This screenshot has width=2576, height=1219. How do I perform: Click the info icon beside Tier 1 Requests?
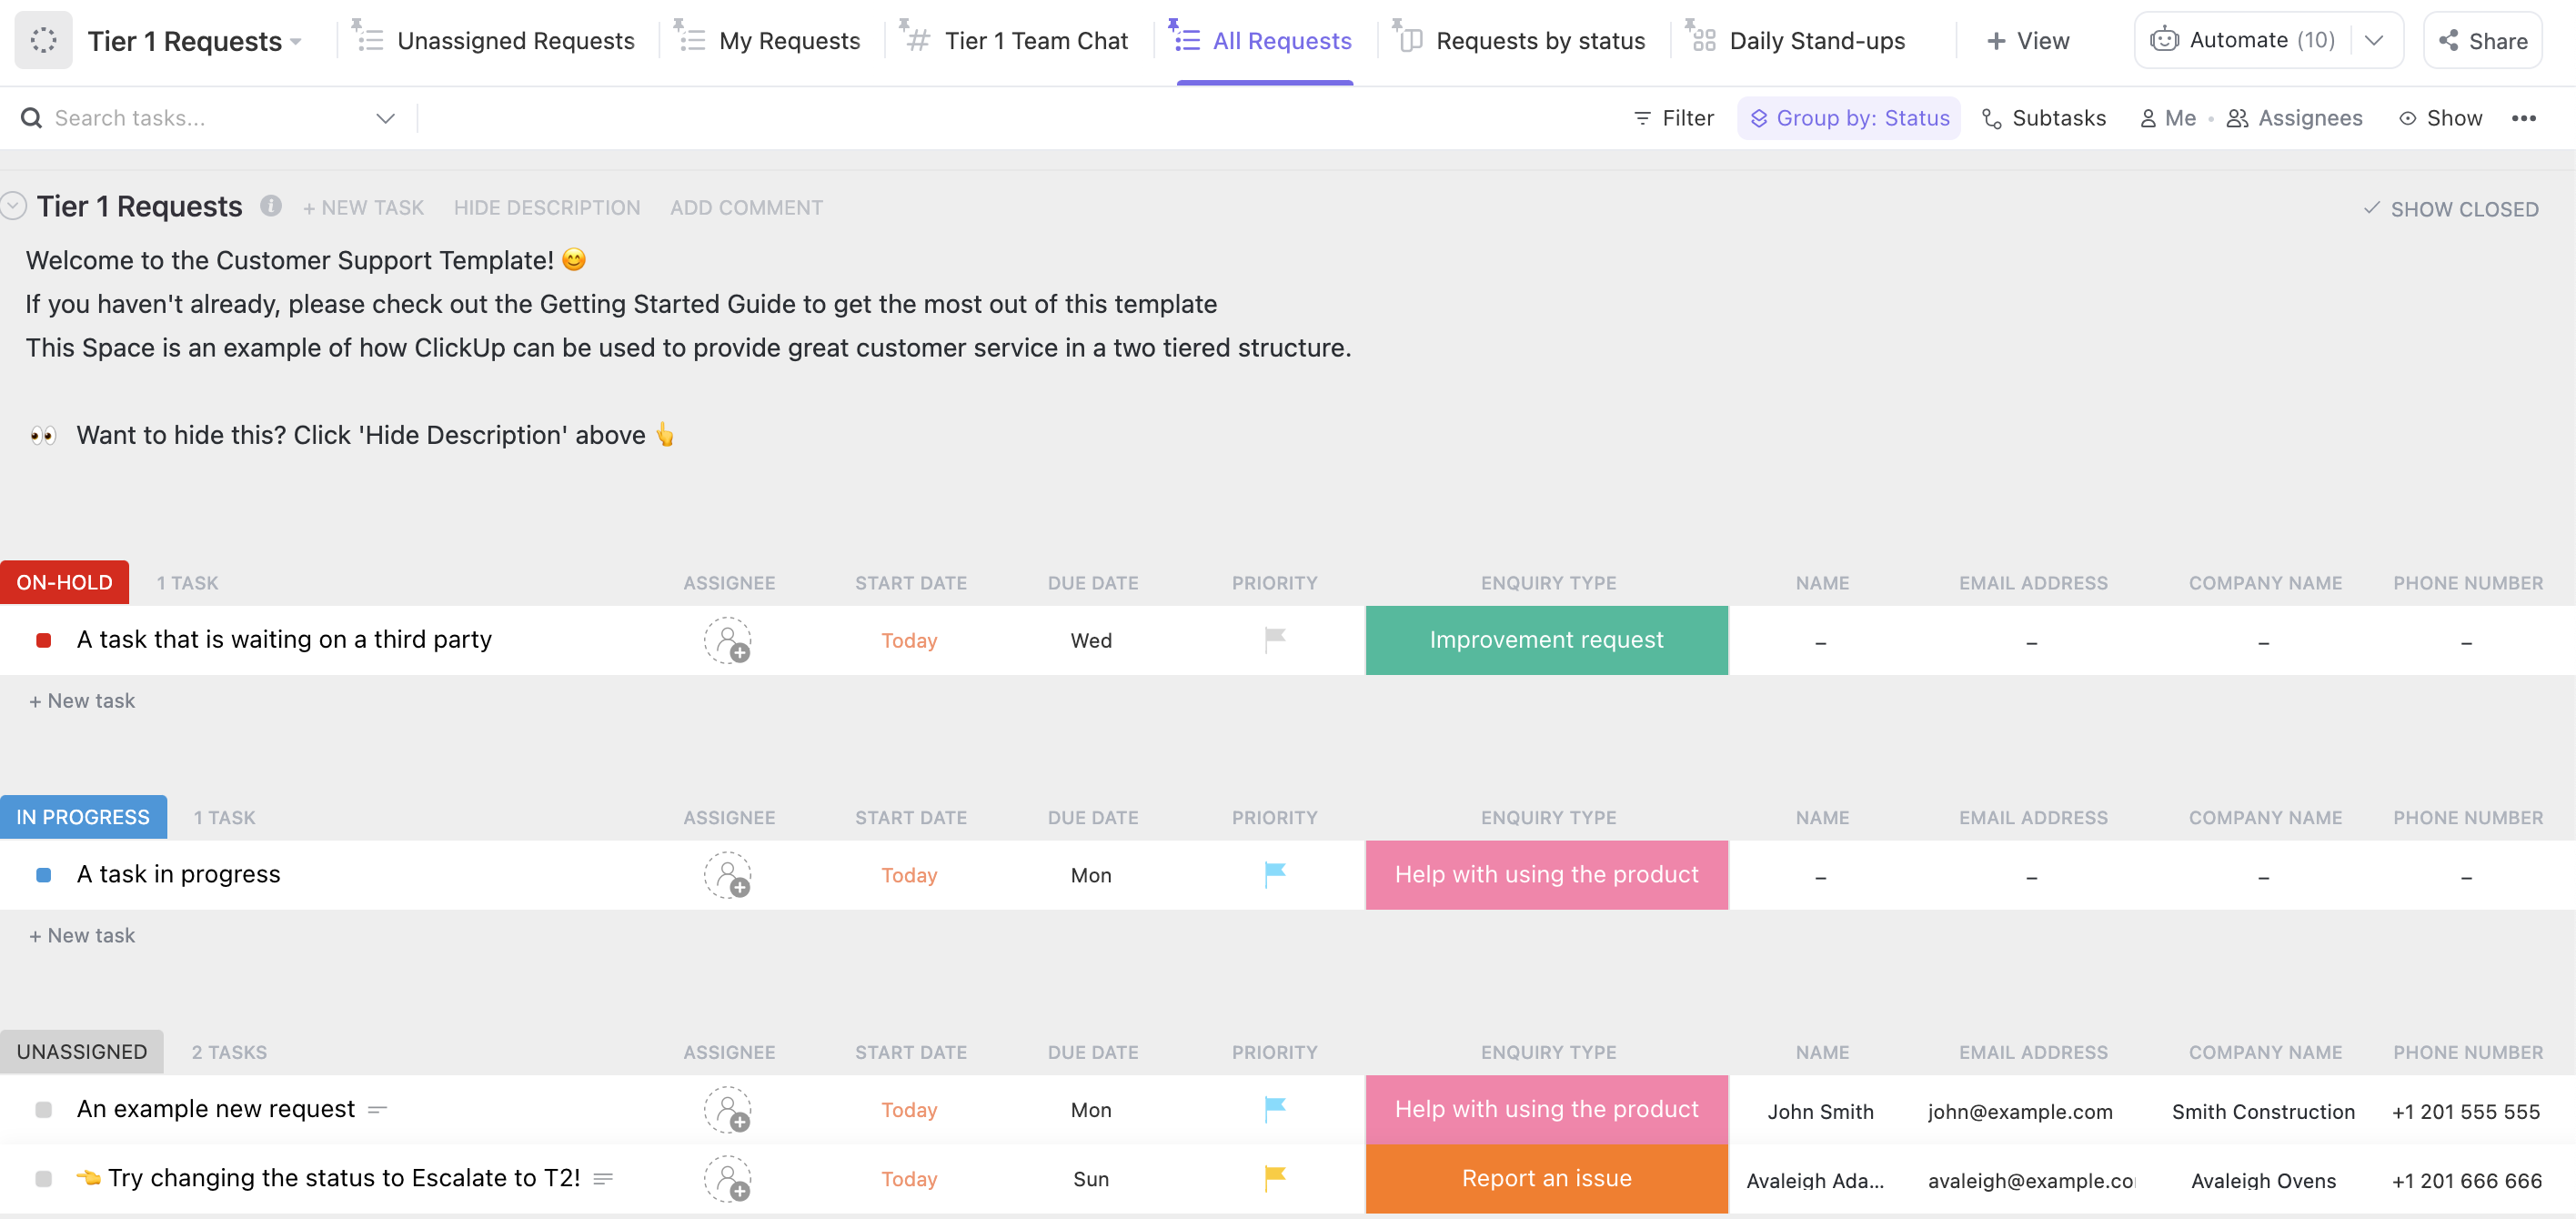pos(270,206)
